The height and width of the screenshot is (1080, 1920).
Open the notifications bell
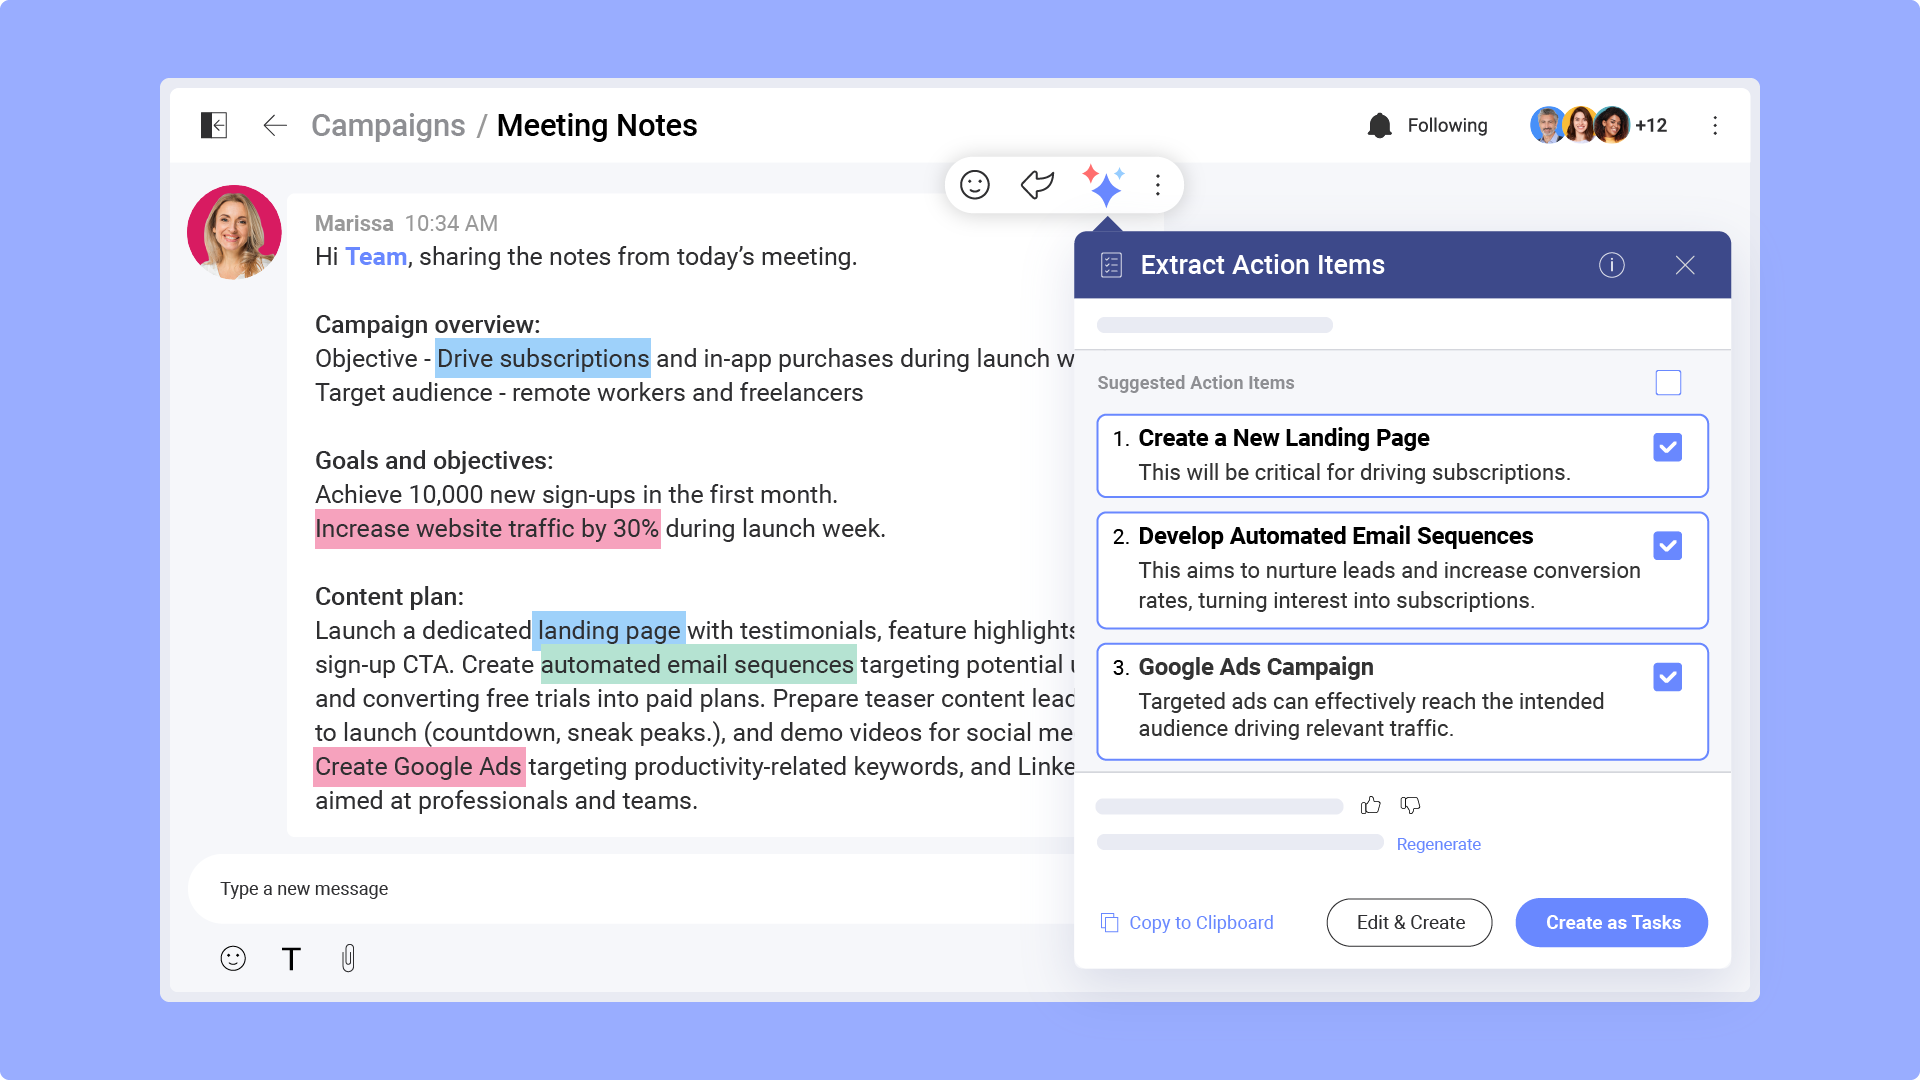1381,125
